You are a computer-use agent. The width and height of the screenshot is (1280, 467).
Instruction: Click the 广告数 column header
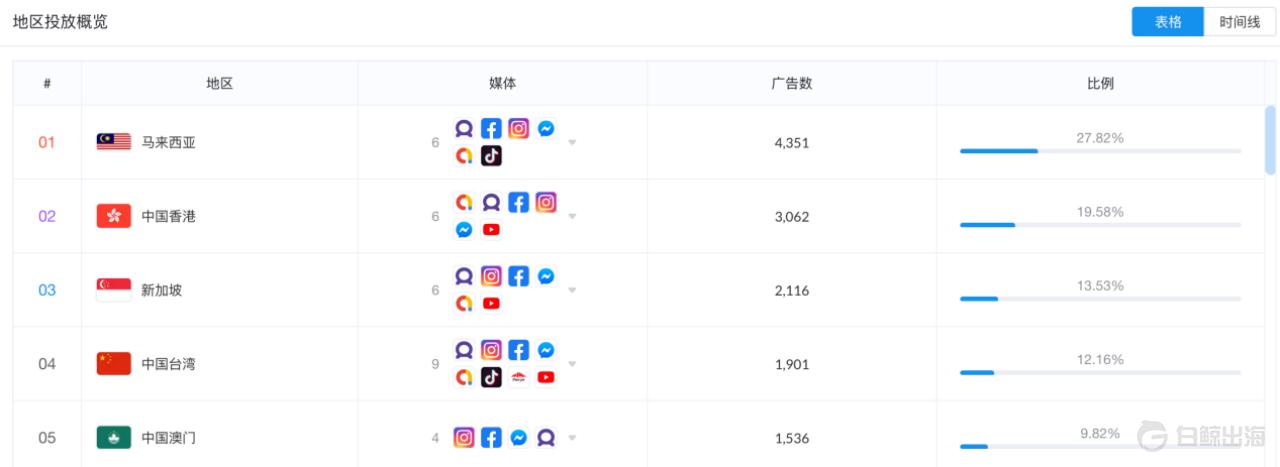click(791, 83)
